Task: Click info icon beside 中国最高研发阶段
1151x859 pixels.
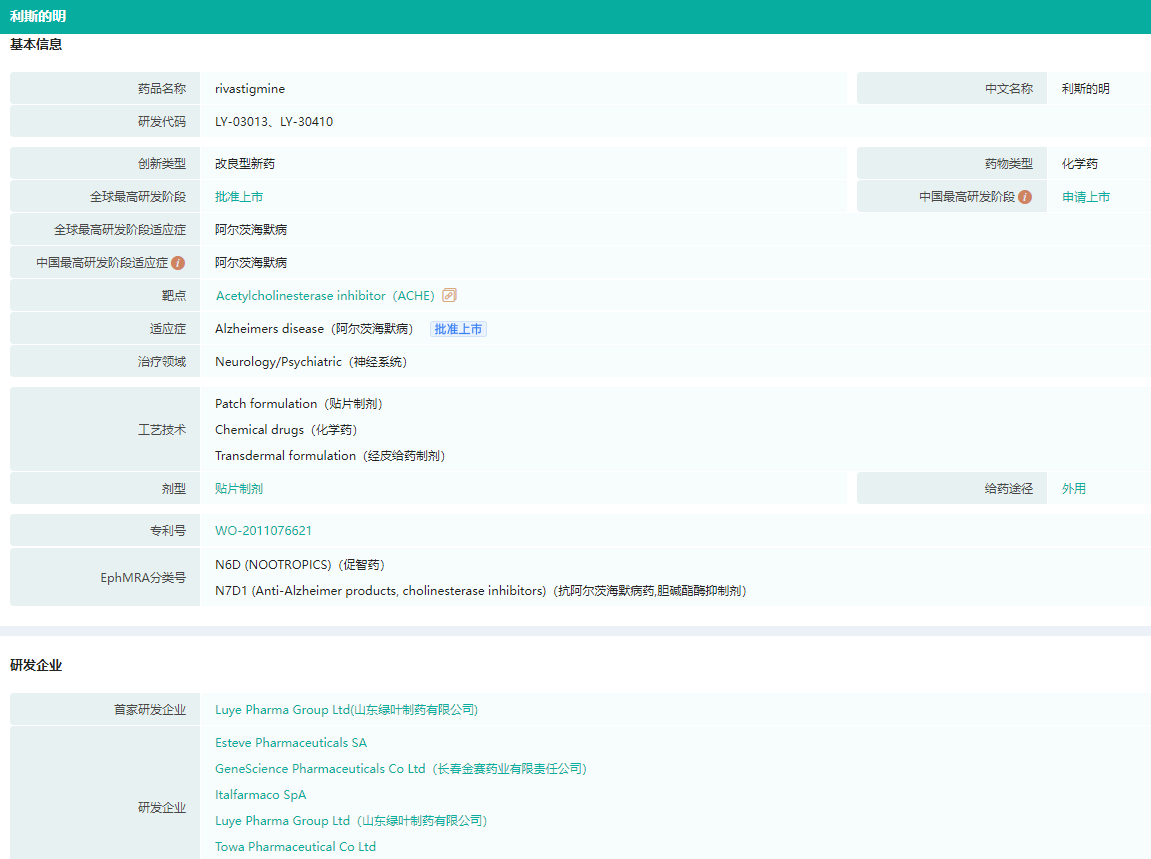Action: [x=1024, y=197]
